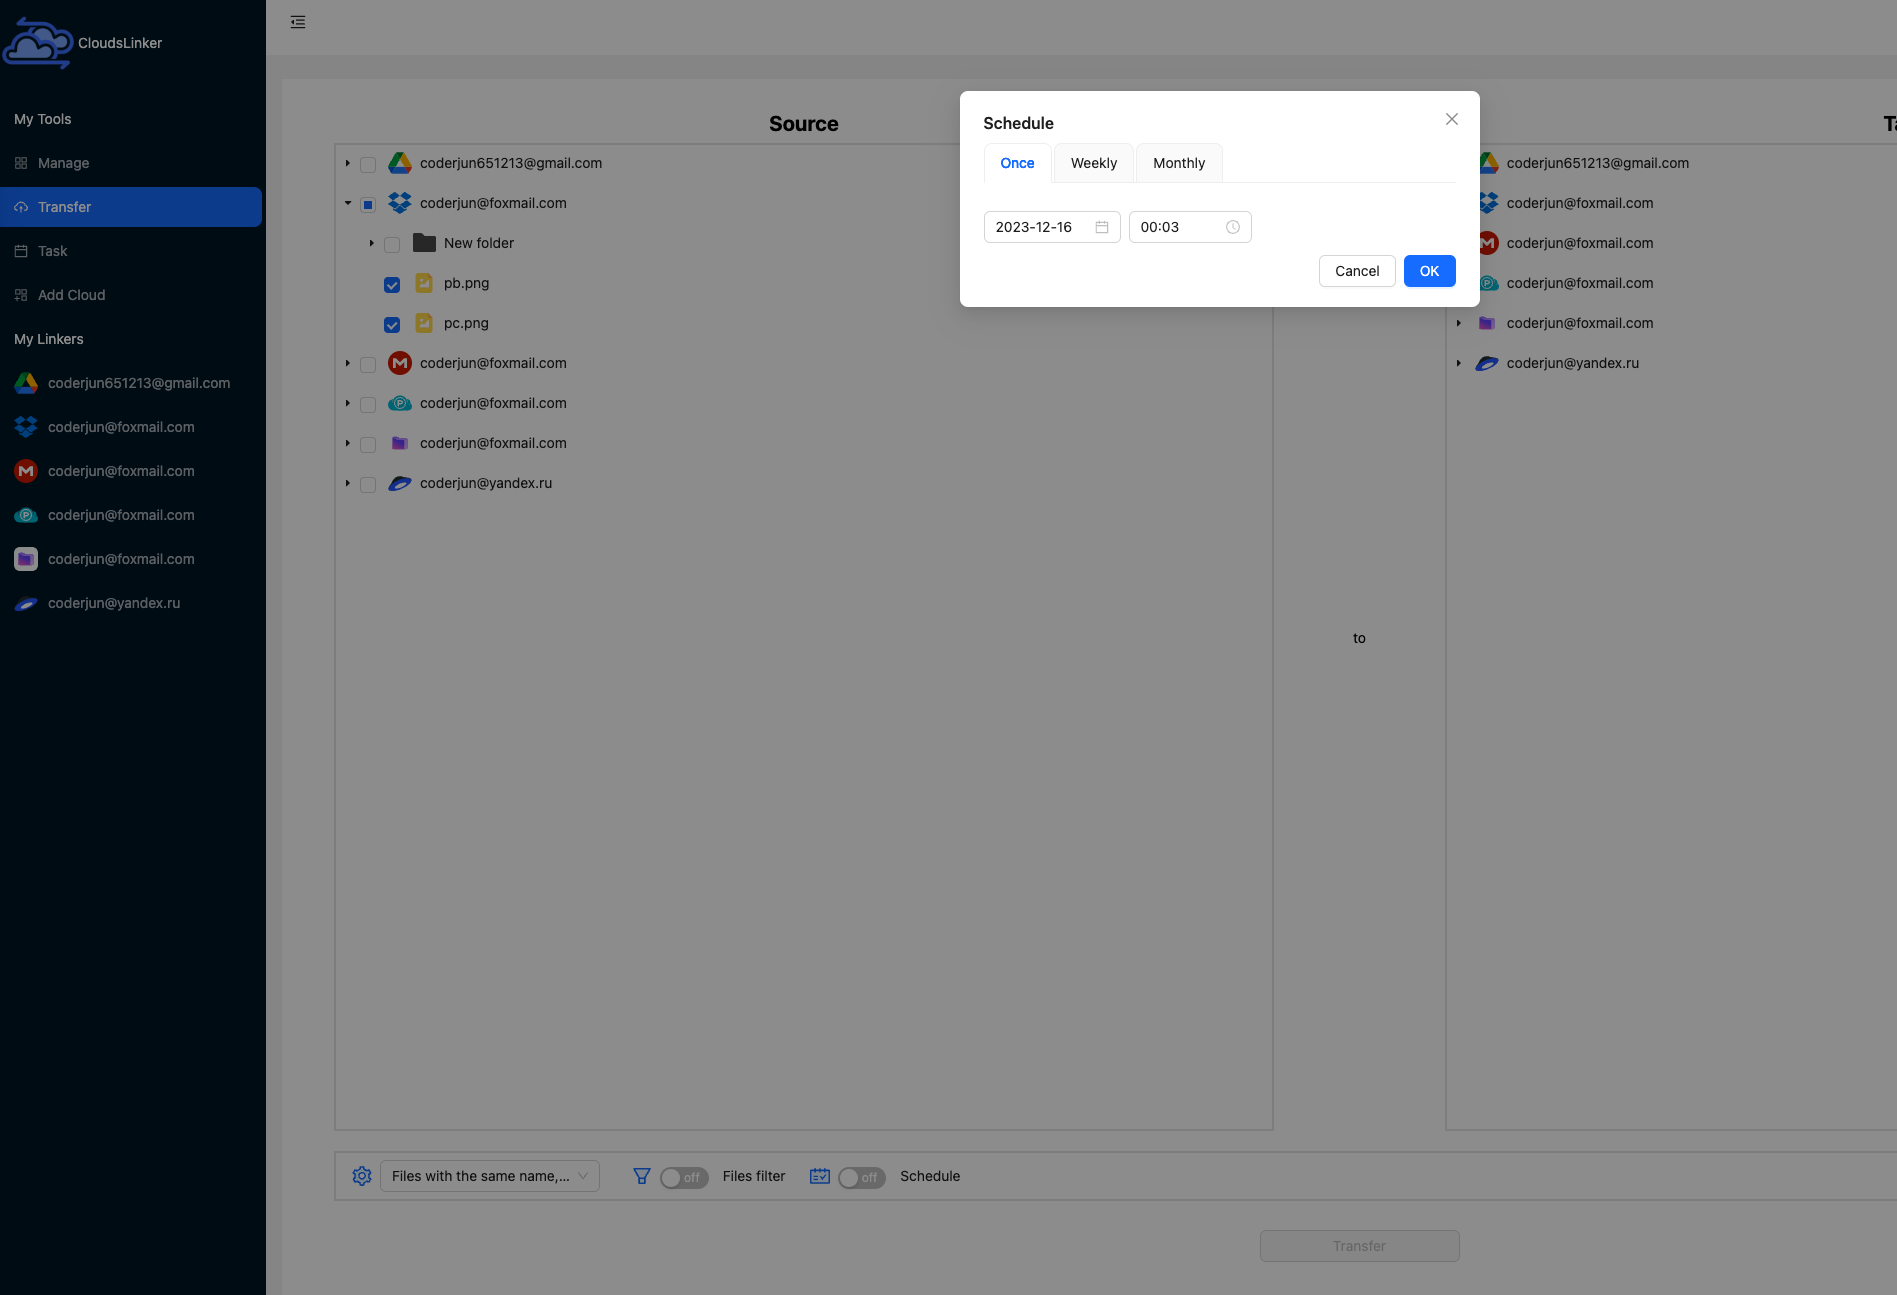Image resolution: width=1897 pixels, height=1295 pixels.
Task: Click purple folder icon in Target list
Action: point(1487,323)
